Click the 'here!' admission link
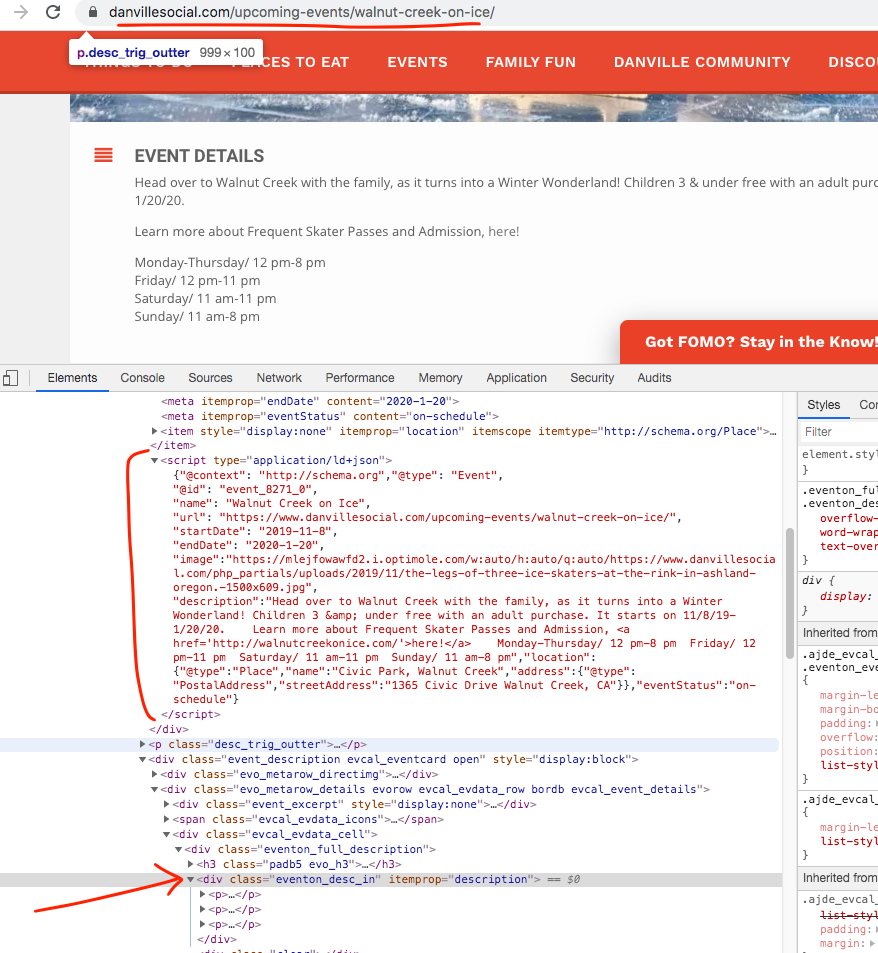Image resolution: width=878 pixels, height=953 pixels. click(x=503, y=231)
